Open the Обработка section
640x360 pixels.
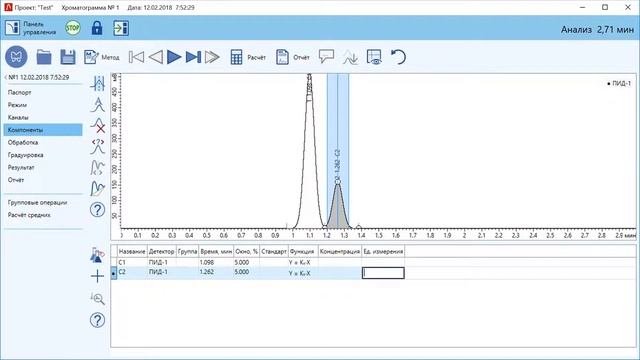click(x=23, y=142)
